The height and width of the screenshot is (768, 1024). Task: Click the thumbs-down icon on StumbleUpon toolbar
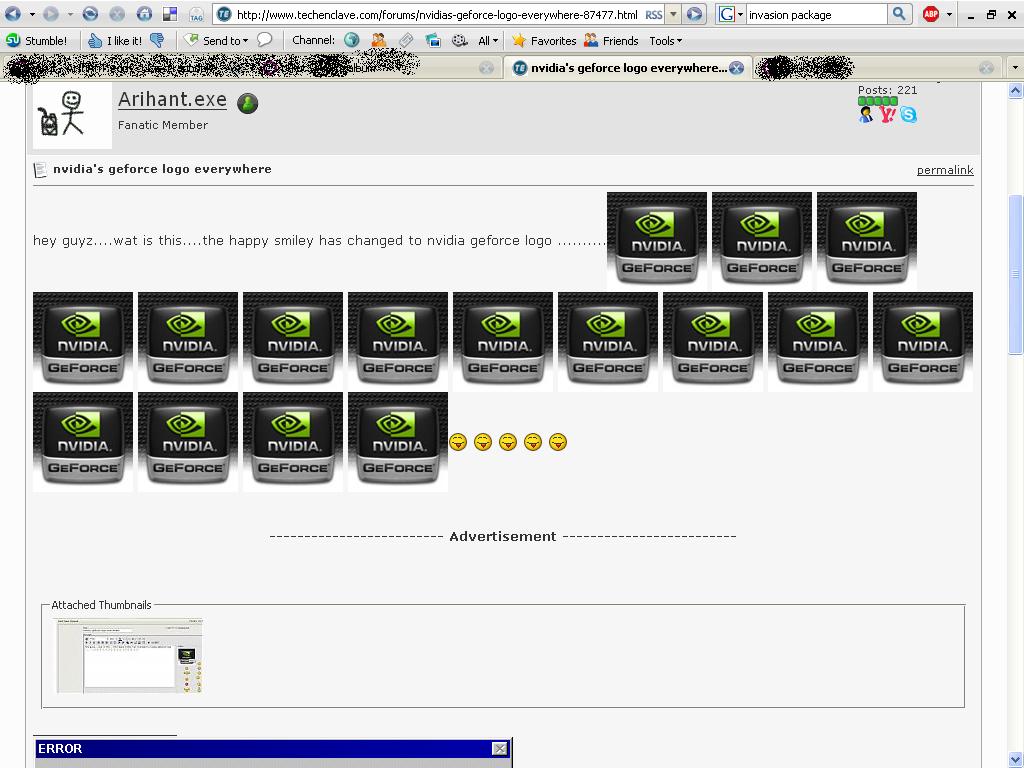157,40
